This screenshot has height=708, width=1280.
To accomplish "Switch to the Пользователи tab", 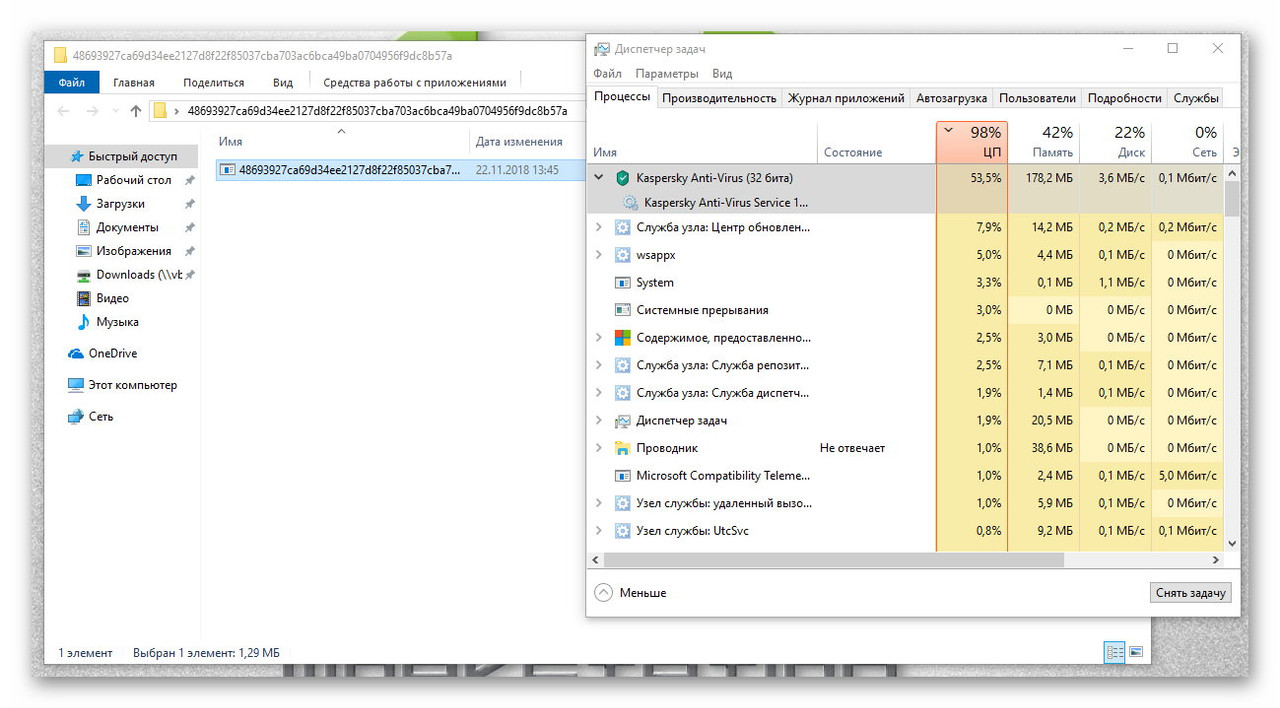I will [1037, 98].
